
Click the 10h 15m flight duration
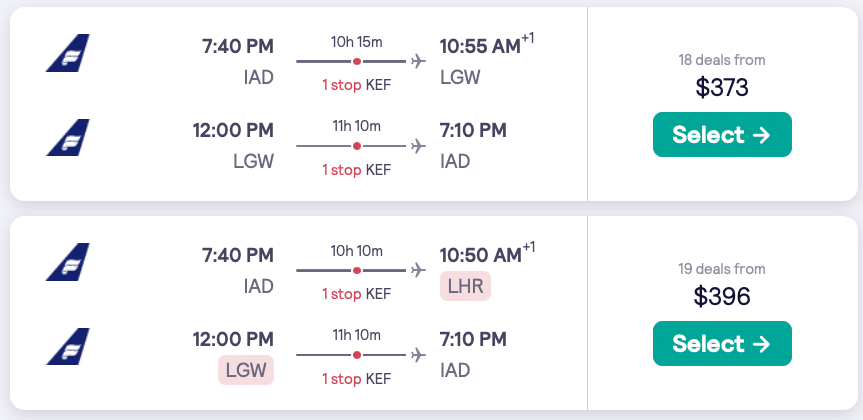[356, 41]
